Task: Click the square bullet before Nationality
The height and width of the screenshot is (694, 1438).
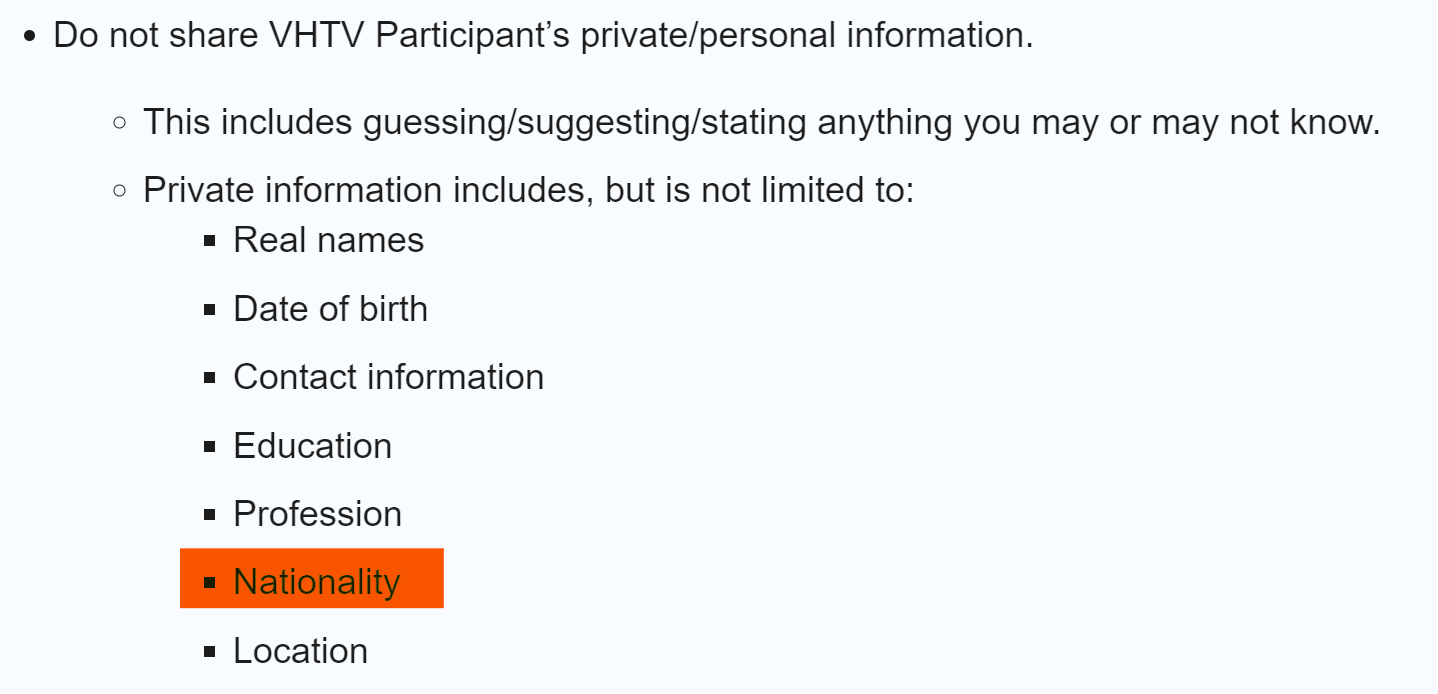Action: coord(209,583)
